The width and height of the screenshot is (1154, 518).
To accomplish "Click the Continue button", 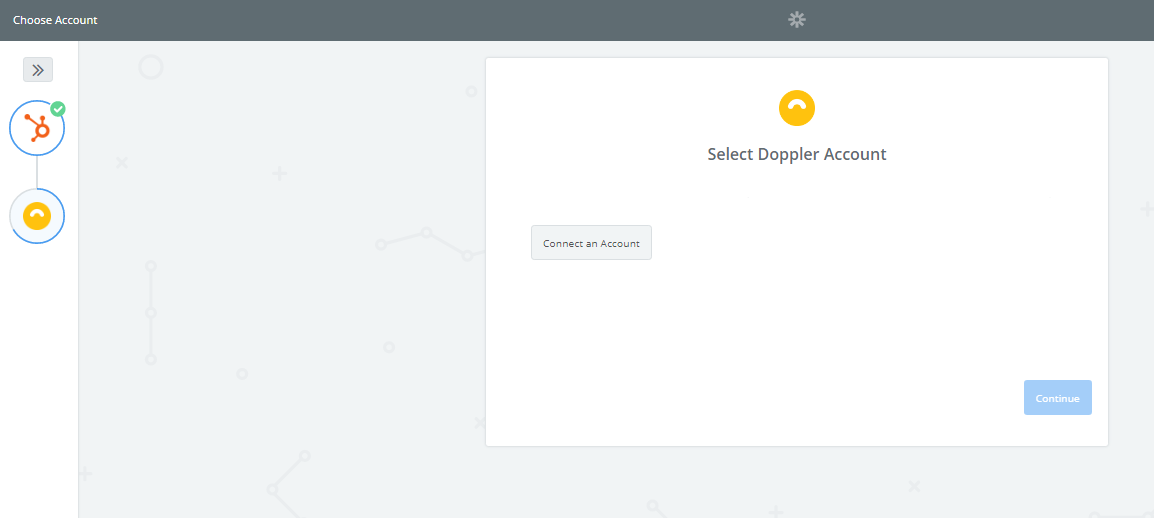I will coord(1058,398).
